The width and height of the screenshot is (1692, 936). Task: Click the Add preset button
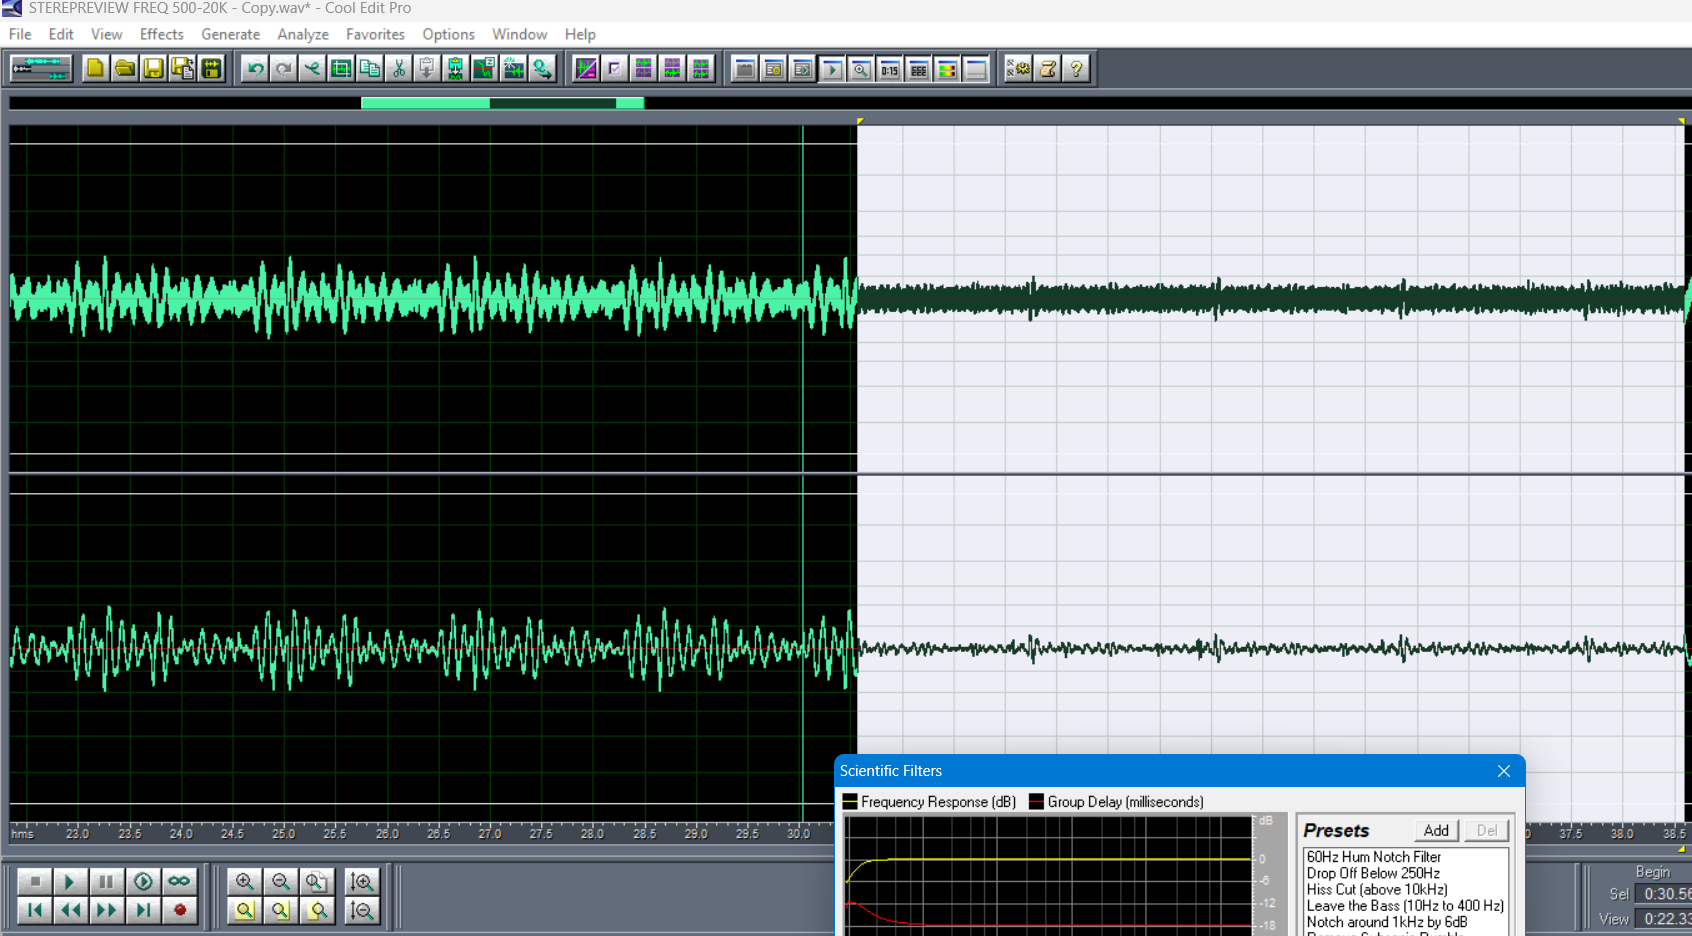point(1436,830)
